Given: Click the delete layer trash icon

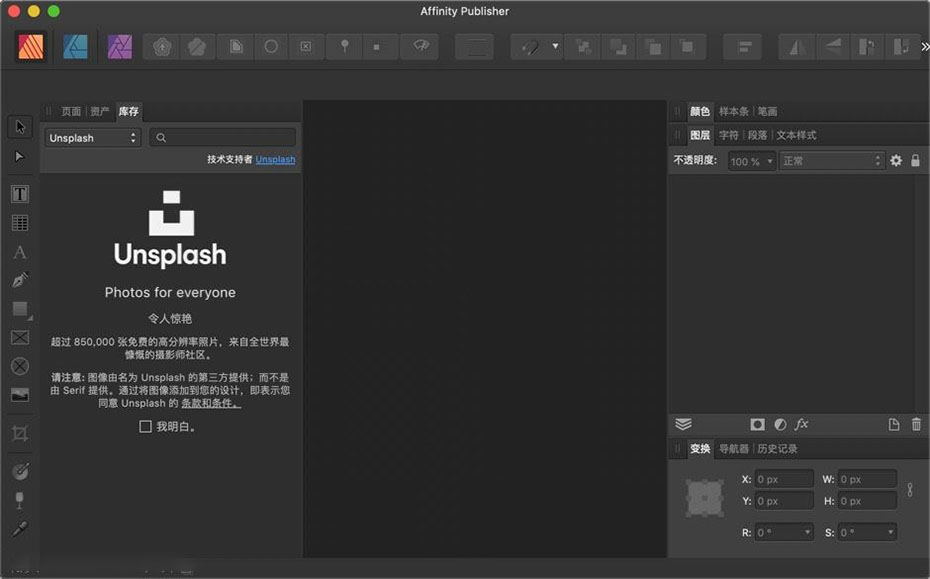Looking at the screenshot, I should coord(916,424).
